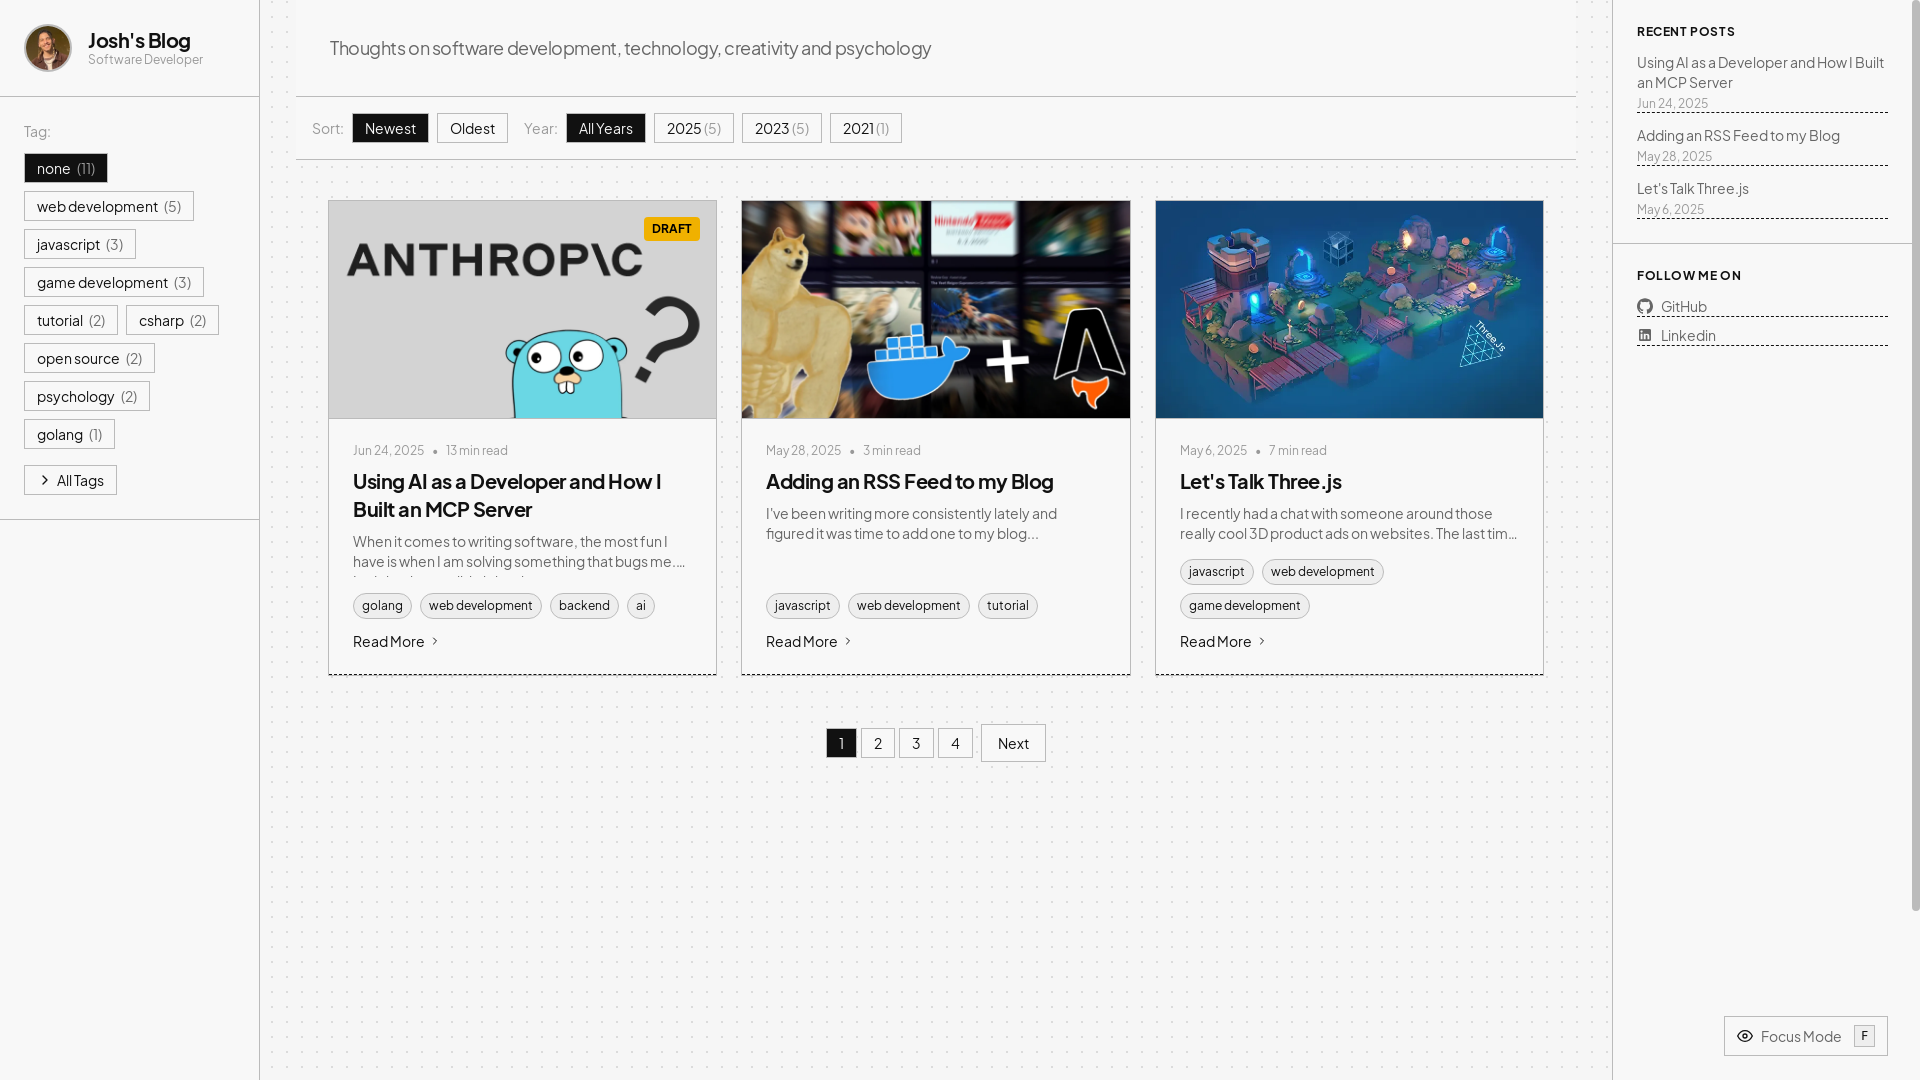Filter by game development tag in sidebar
The image size is (1920, 1080).
click(x=114, y=282)
